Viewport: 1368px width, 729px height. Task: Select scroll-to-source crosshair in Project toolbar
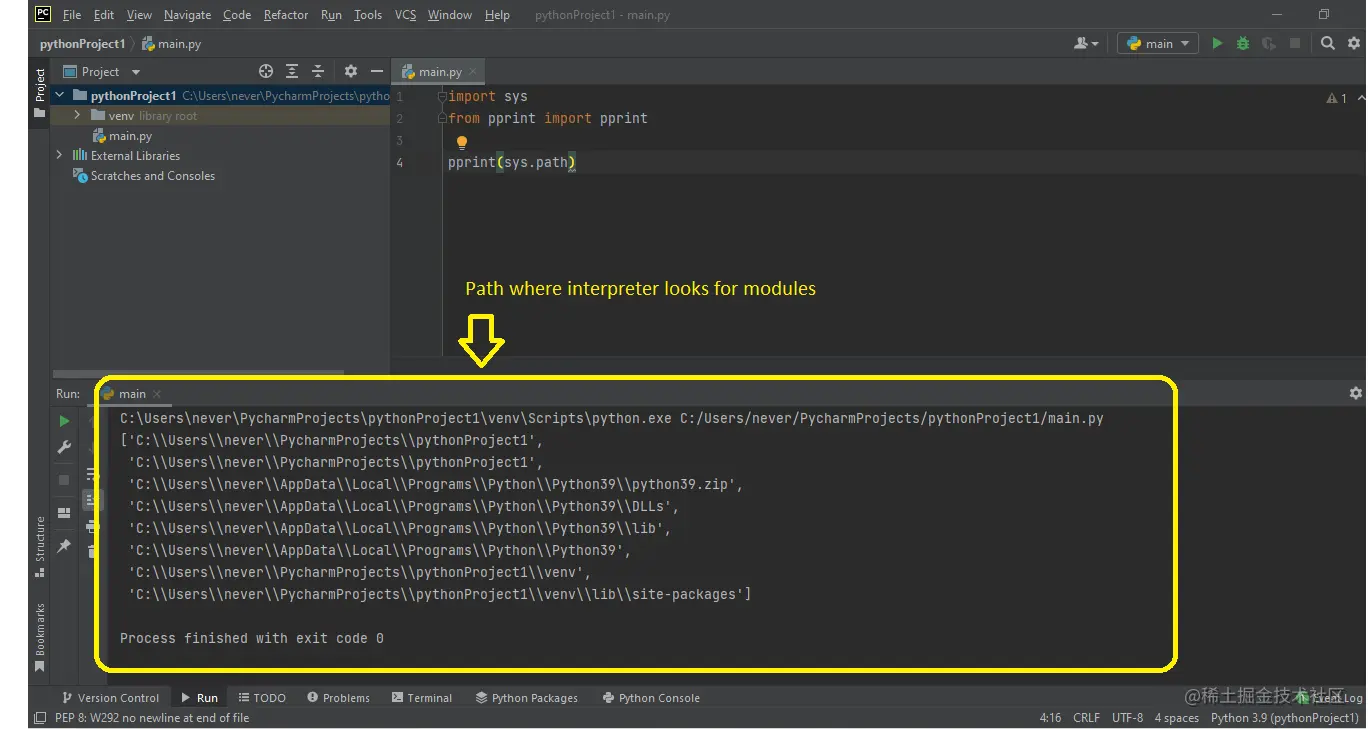click(265, 71)
